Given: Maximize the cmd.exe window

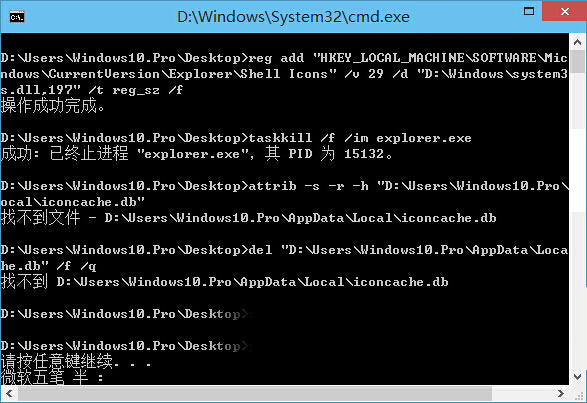Looking at the screenshot, I should [x=529, y=11].
